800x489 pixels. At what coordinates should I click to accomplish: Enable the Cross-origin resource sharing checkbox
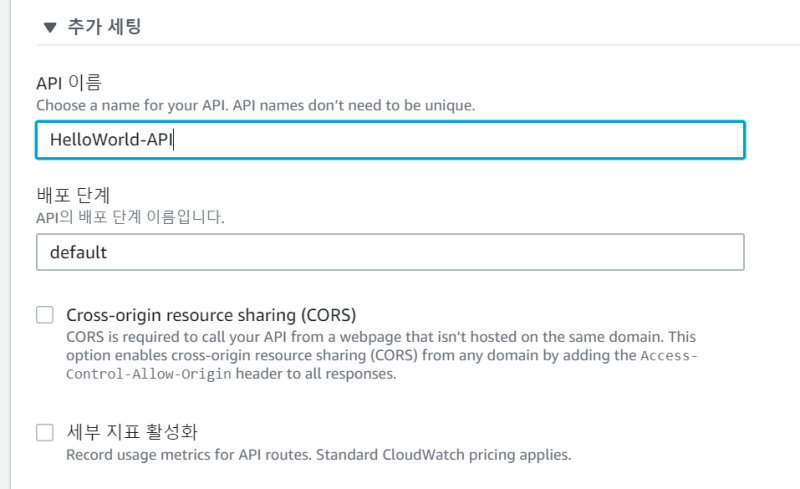tap(45, 315)
